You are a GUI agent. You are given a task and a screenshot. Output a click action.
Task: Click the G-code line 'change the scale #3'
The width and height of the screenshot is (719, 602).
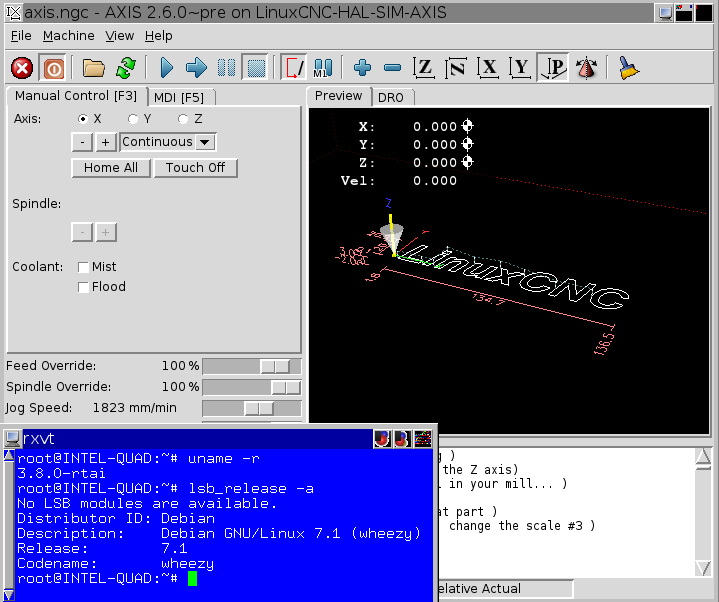(x=522, y=525)
